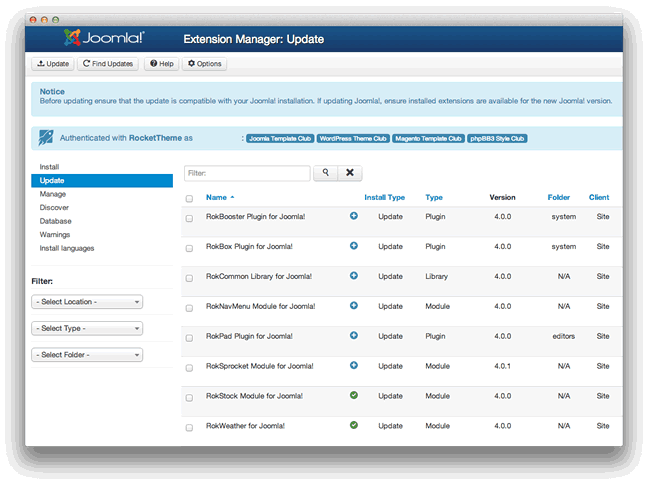Click the RocketTheme text in authentication bar
648x485 pixels.
click(x=155, y=138)
